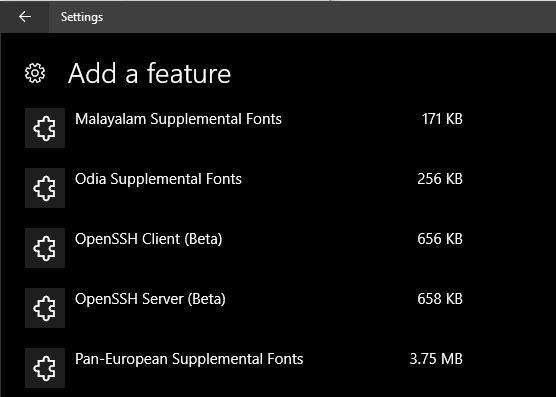Click the gear icon beside Add a feature

click(35, 73)
